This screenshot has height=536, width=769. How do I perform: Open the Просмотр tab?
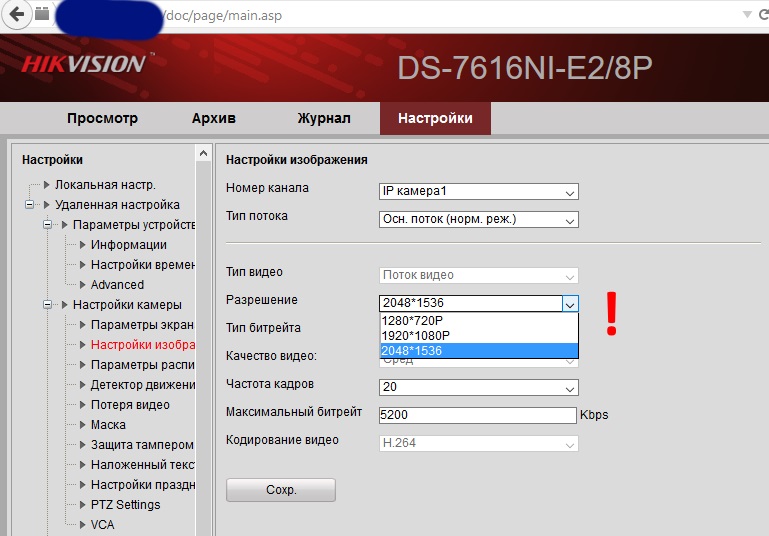pyautogui.click(x=103, y=118)
